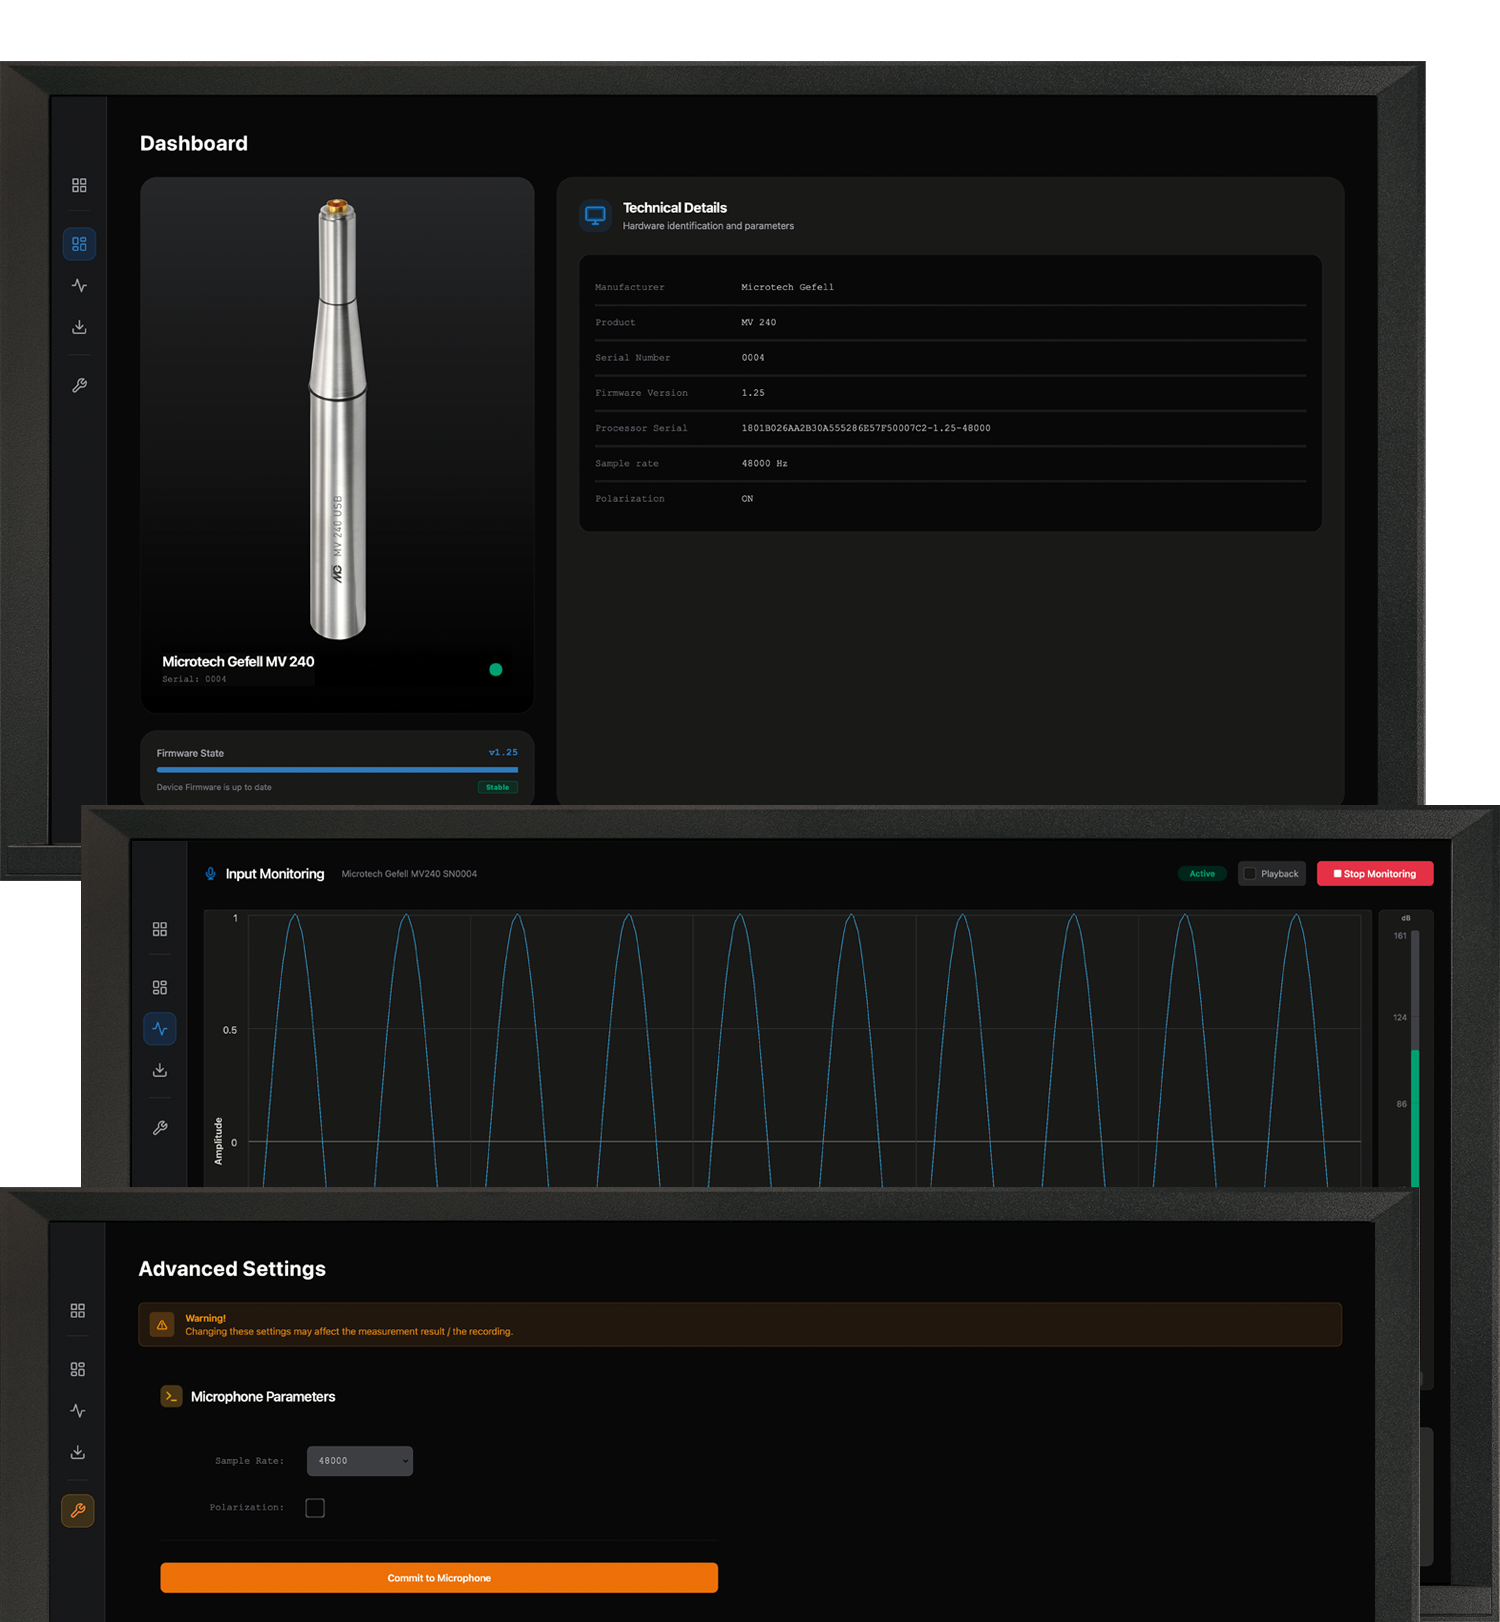
Task: Open the Sample Rate dropdown showing 48000
Action: 359,1461
